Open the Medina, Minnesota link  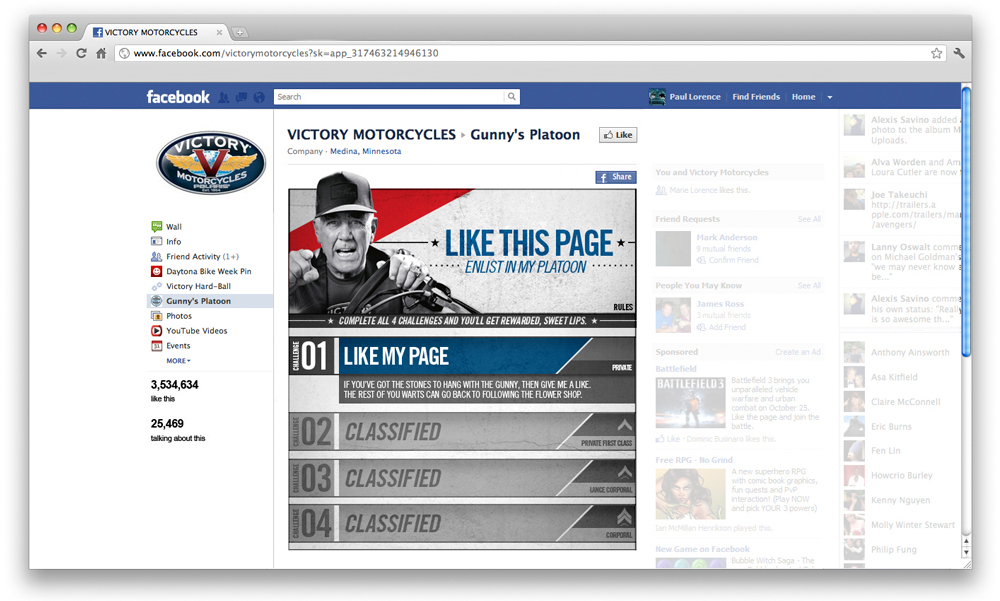(x=365, y=151)
